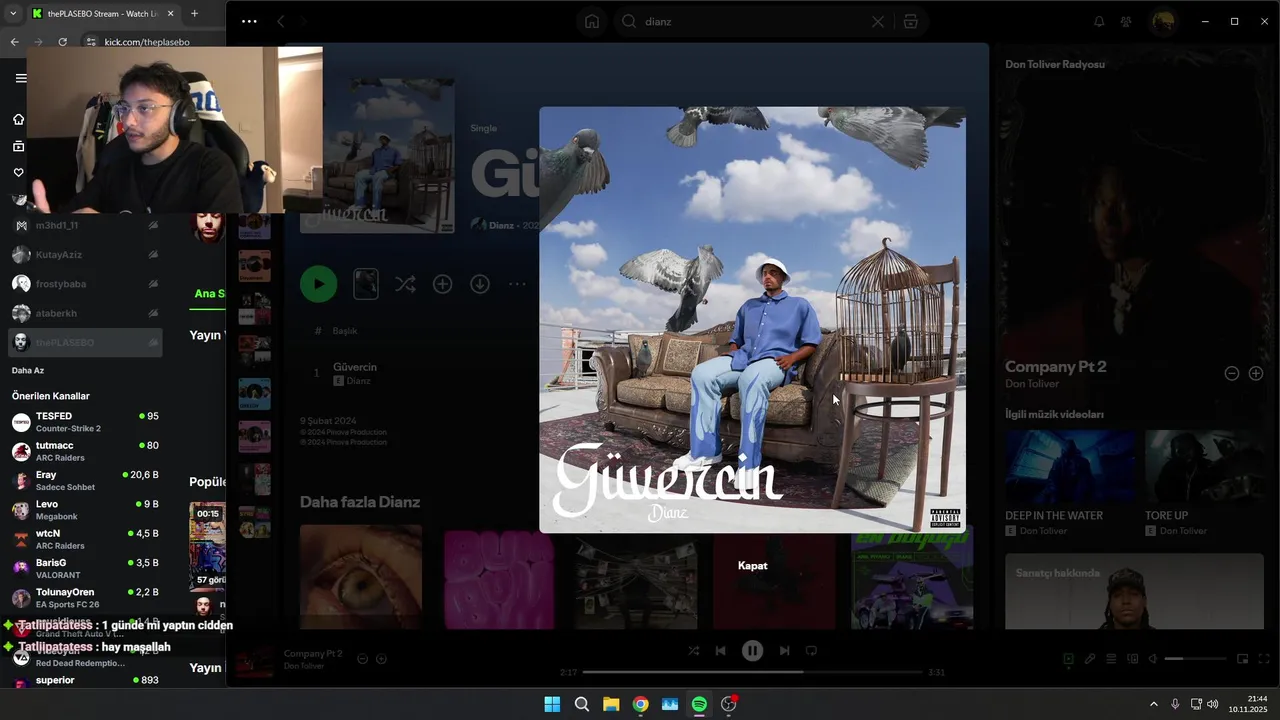This screenshot has height=720, width=1280.
Task: Open more options for Güvercin single
Action: coord(517,285)
